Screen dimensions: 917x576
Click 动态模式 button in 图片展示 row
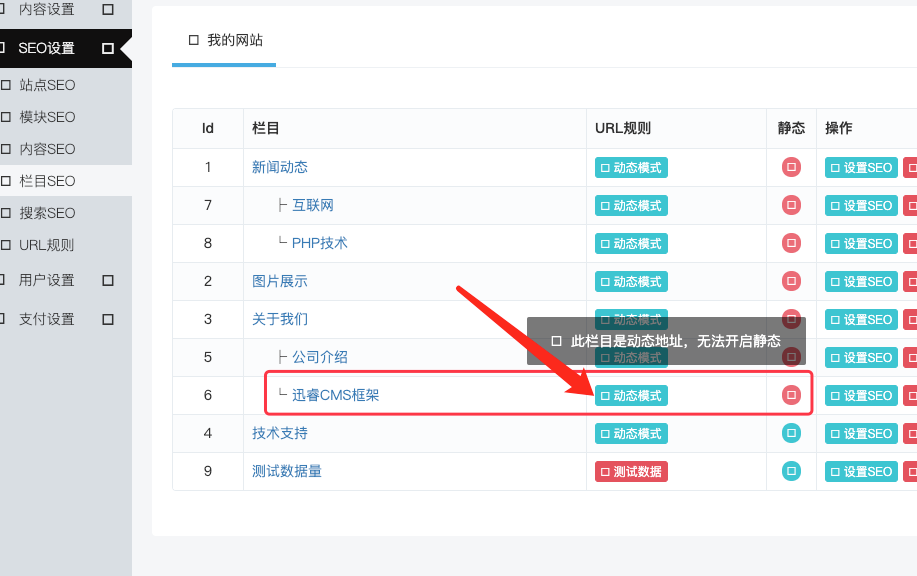[631, 282]
